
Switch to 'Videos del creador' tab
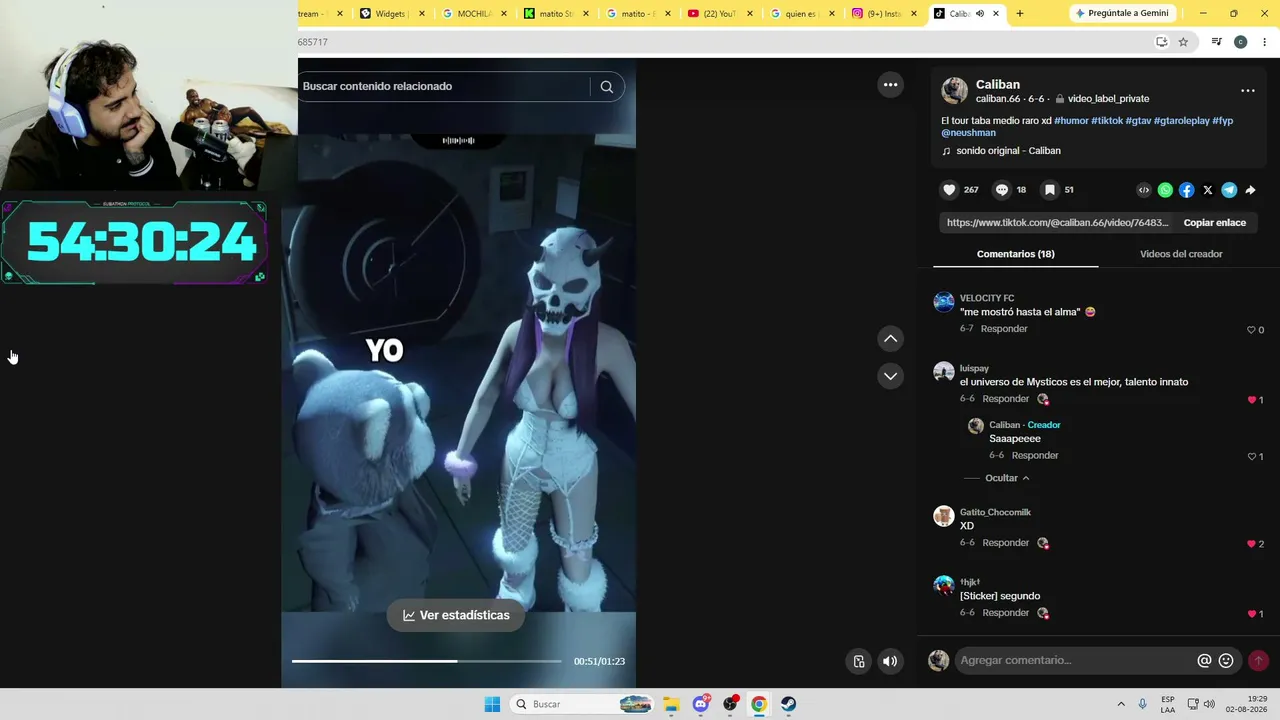coord(1181,254)
